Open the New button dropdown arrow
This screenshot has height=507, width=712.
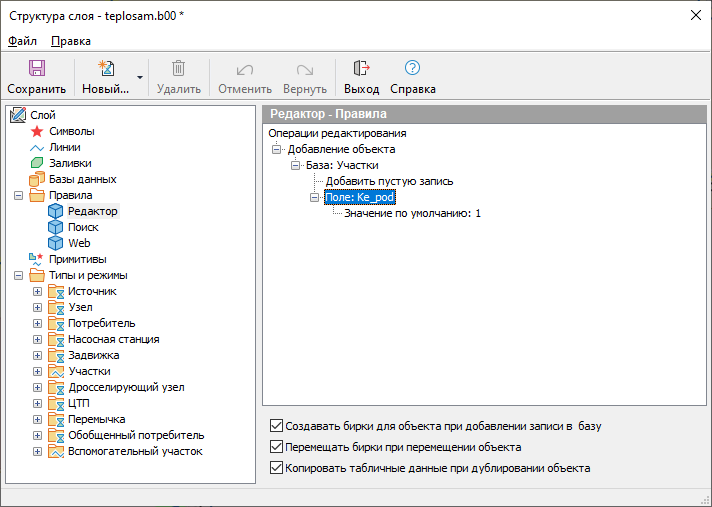coord(140,77)
